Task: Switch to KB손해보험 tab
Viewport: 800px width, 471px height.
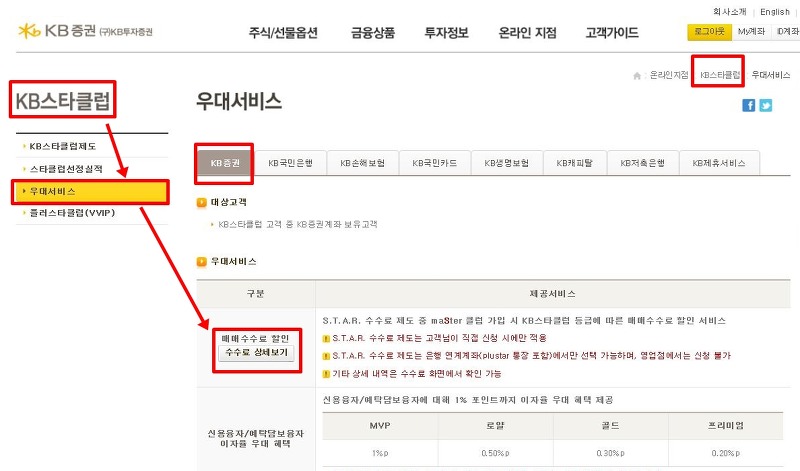Action: [x=362, y=163]
